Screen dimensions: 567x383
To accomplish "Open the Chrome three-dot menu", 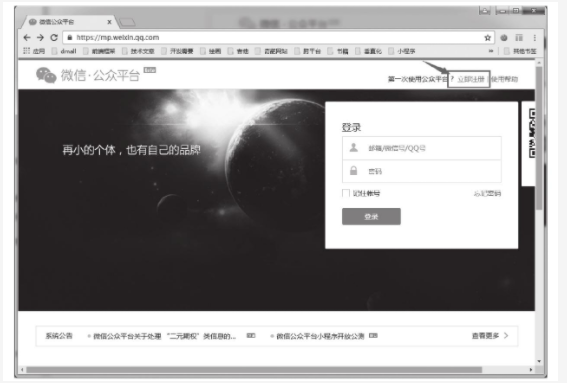I will pos(534,38).
